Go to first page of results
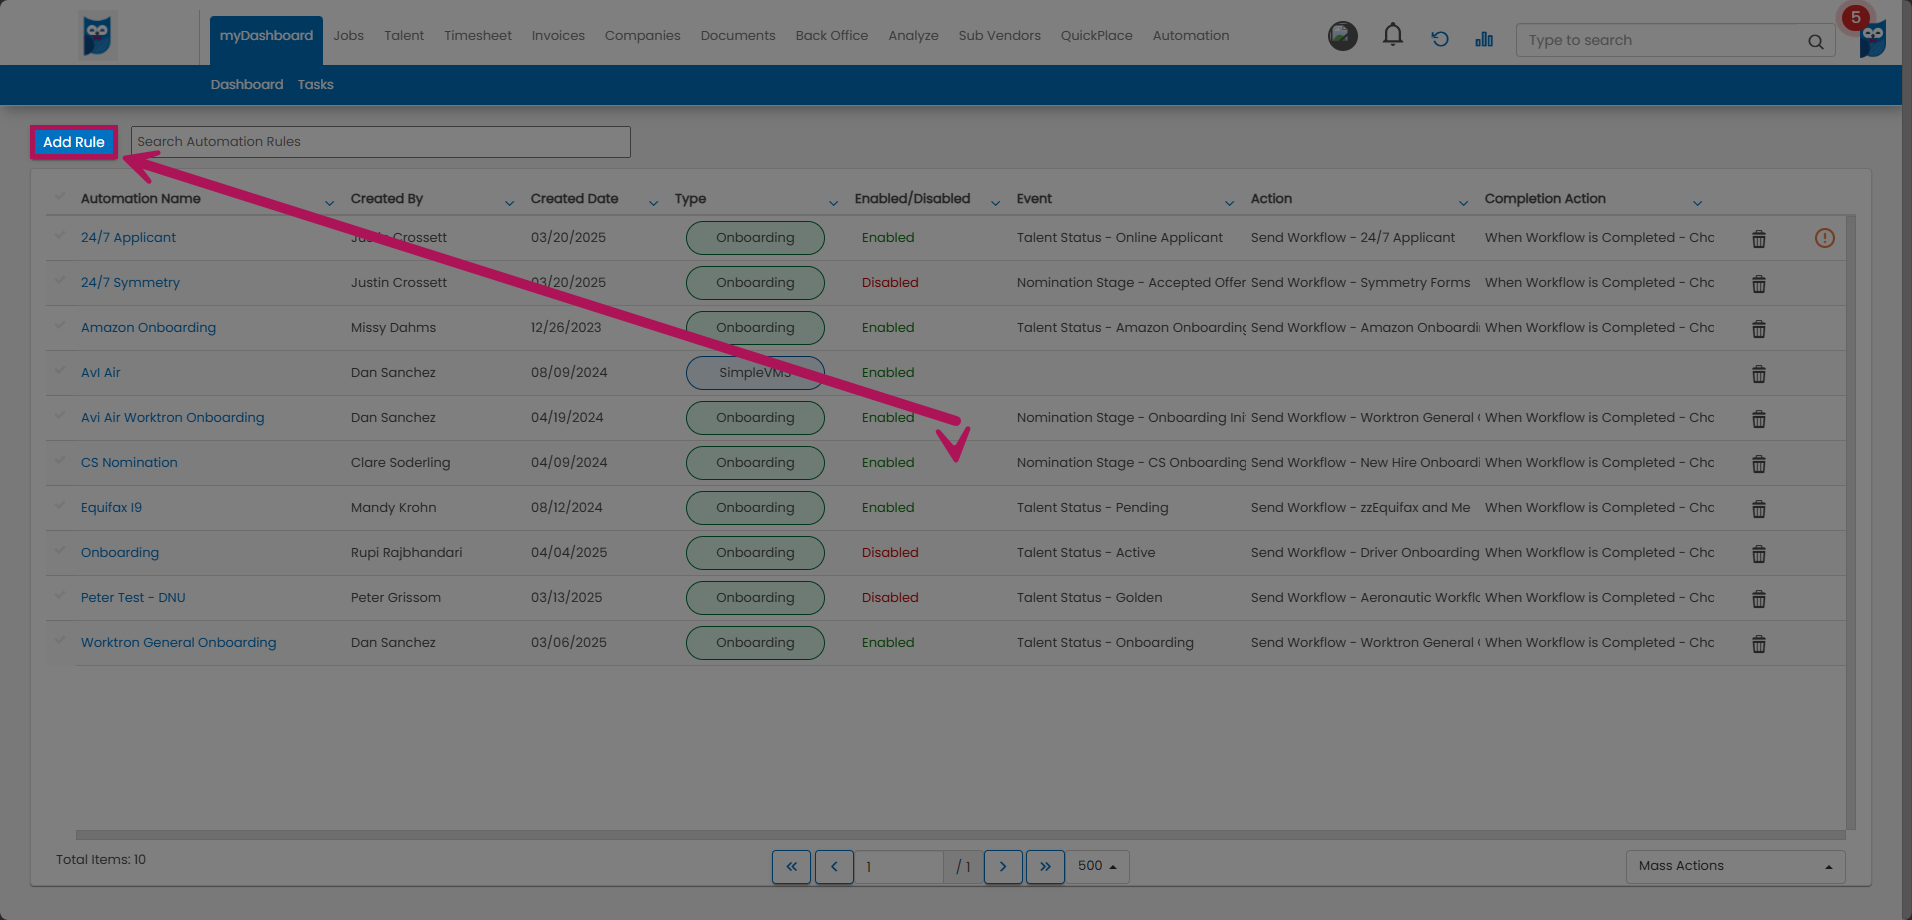The width and height of the screenshot is (1912, 920). (791, 867)
